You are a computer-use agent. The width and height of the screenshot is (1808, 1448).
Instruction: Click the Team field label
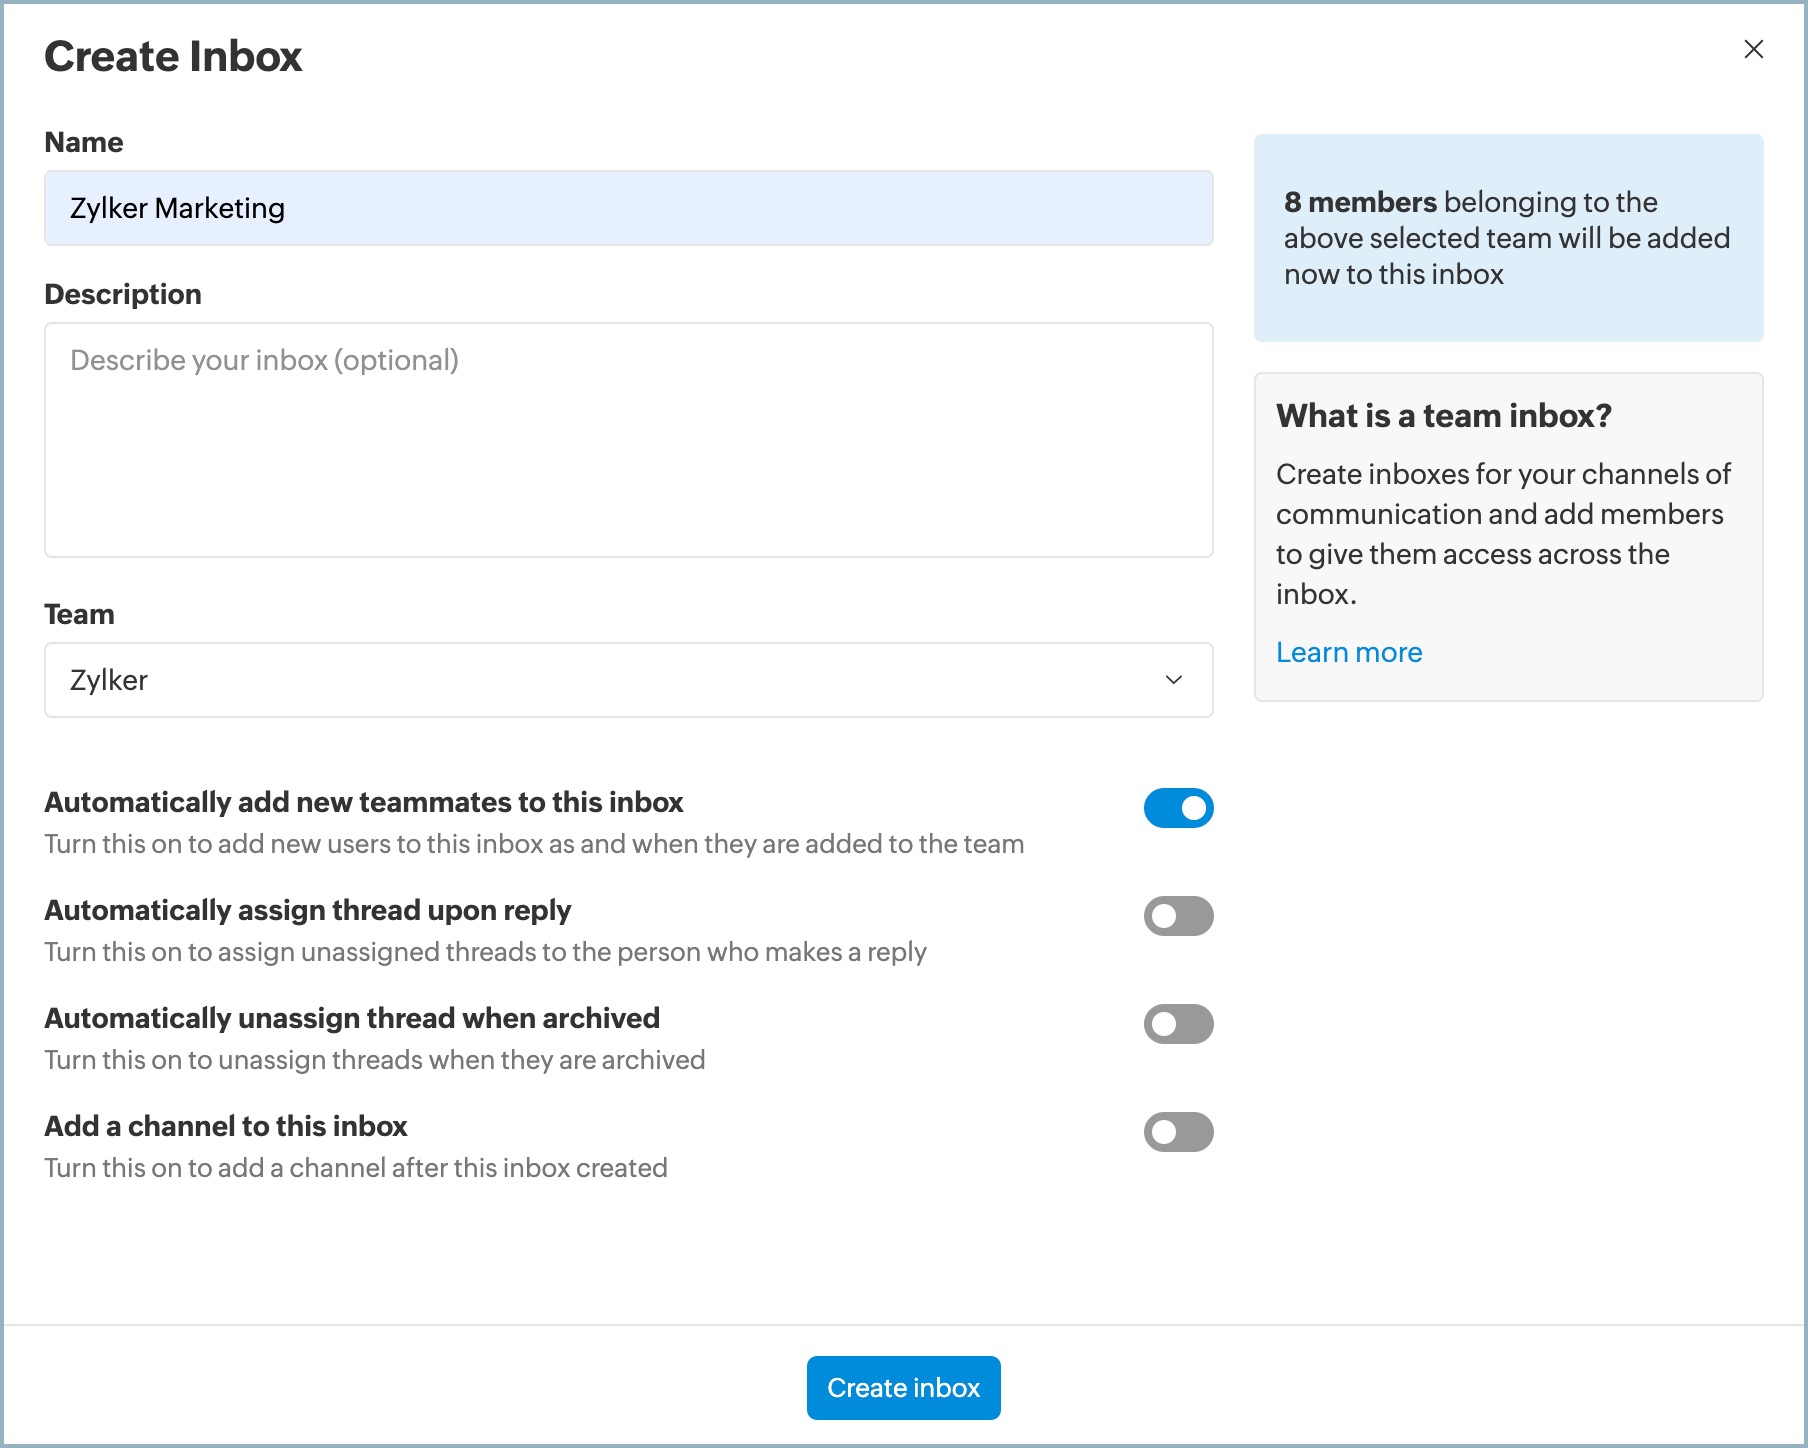pos(79,614)
